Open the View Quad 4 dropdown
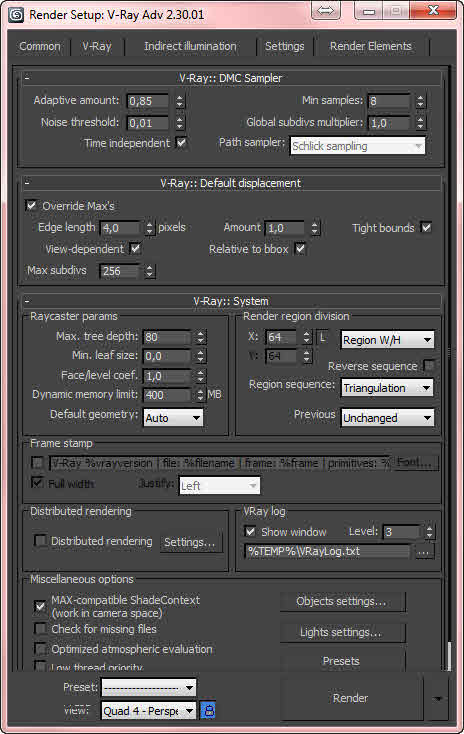Screen dimensions: 464x734 point(148,711)
